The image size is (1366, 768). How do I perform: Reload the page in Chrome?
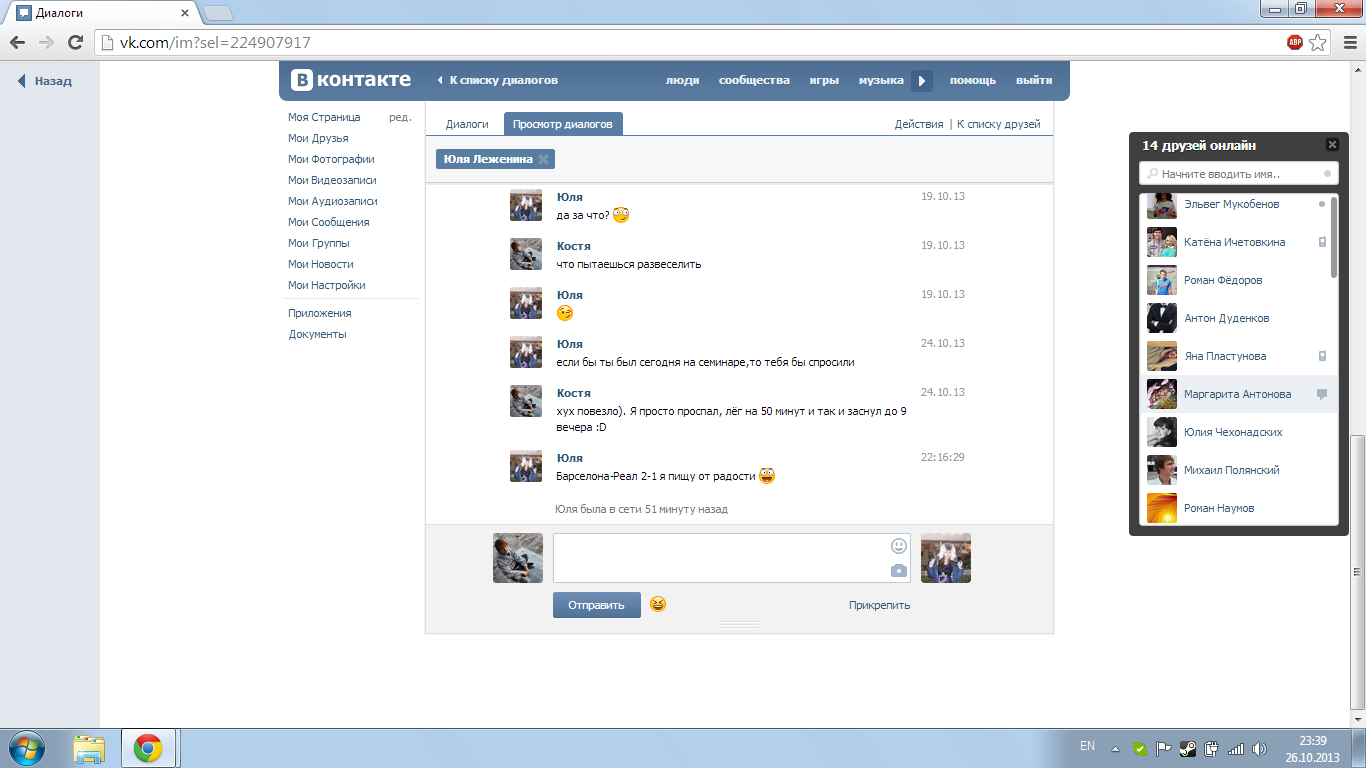pos(75,42)
